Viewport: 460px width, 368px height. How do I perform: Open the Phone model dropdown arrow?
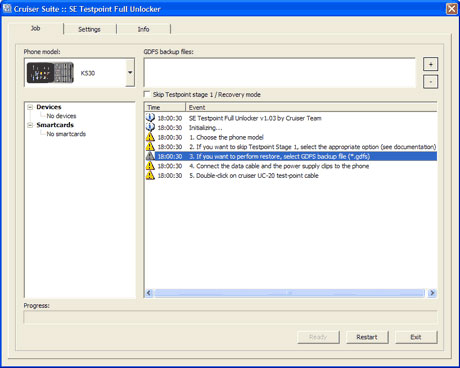130,73
